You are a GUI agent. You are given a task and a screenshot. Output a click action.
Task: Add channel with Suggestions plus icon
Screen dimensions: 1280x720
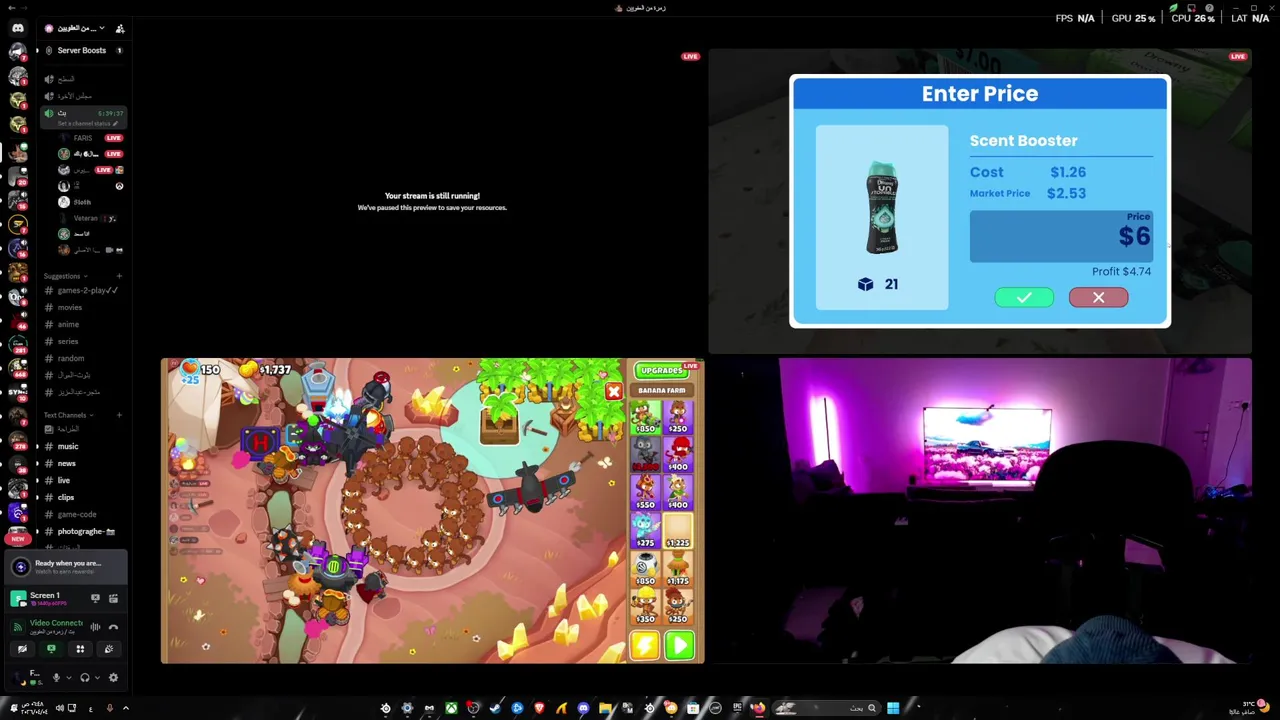[x=119, y=276]
